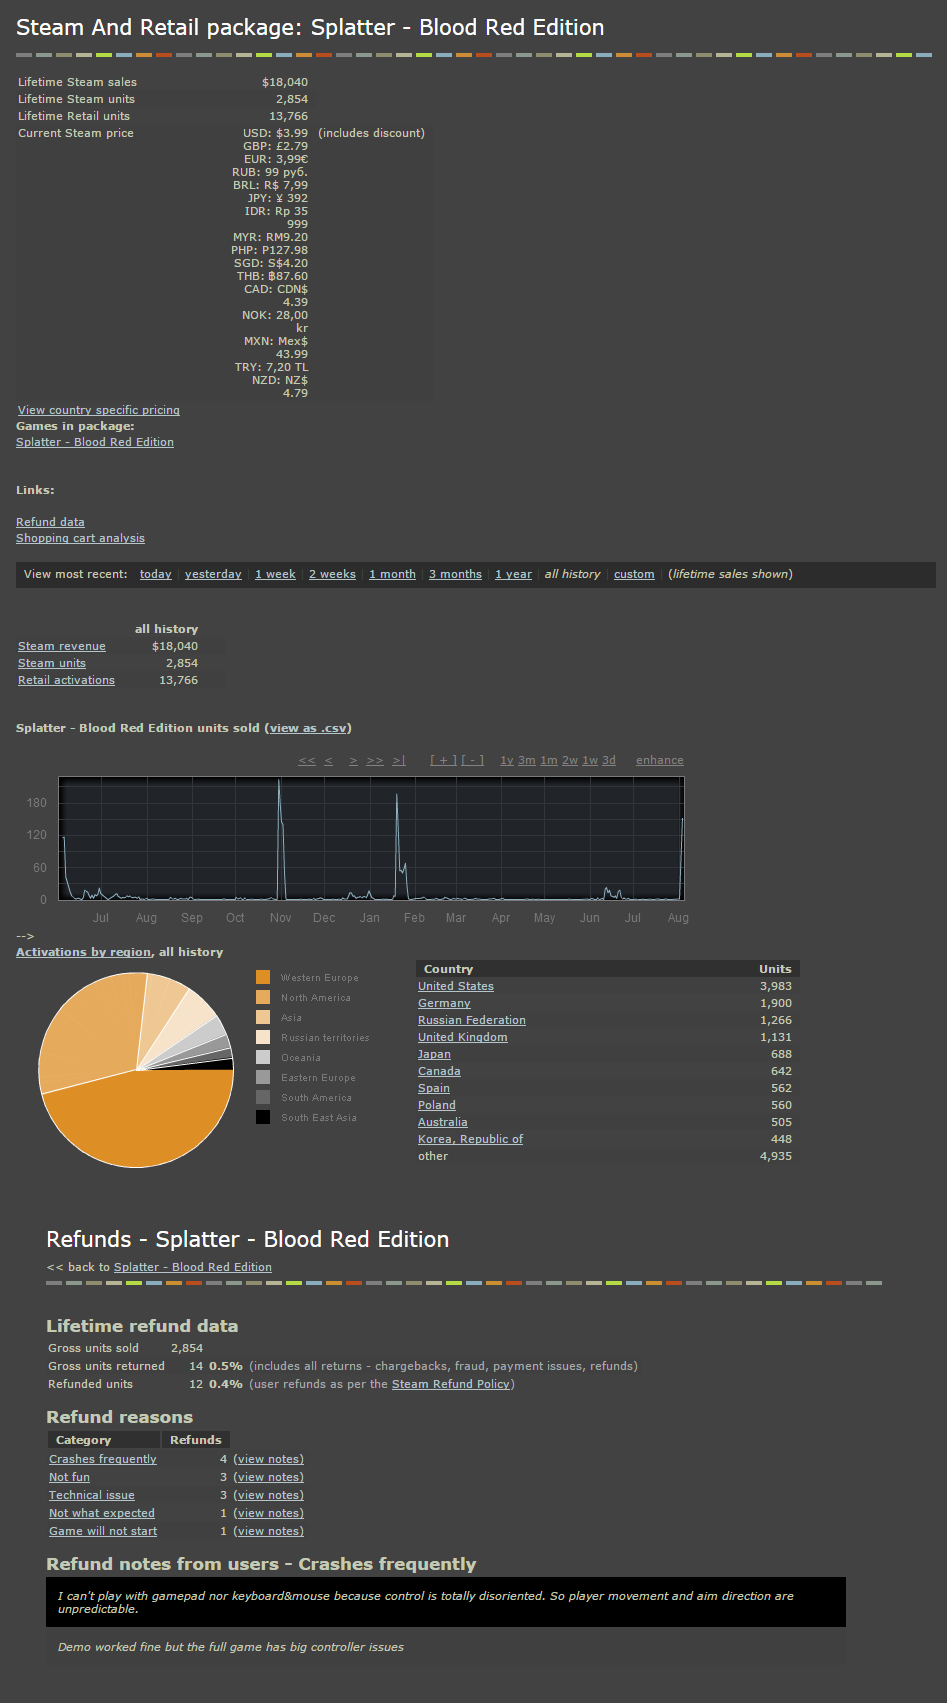Open View country specific pricing link

coord(99,410)
